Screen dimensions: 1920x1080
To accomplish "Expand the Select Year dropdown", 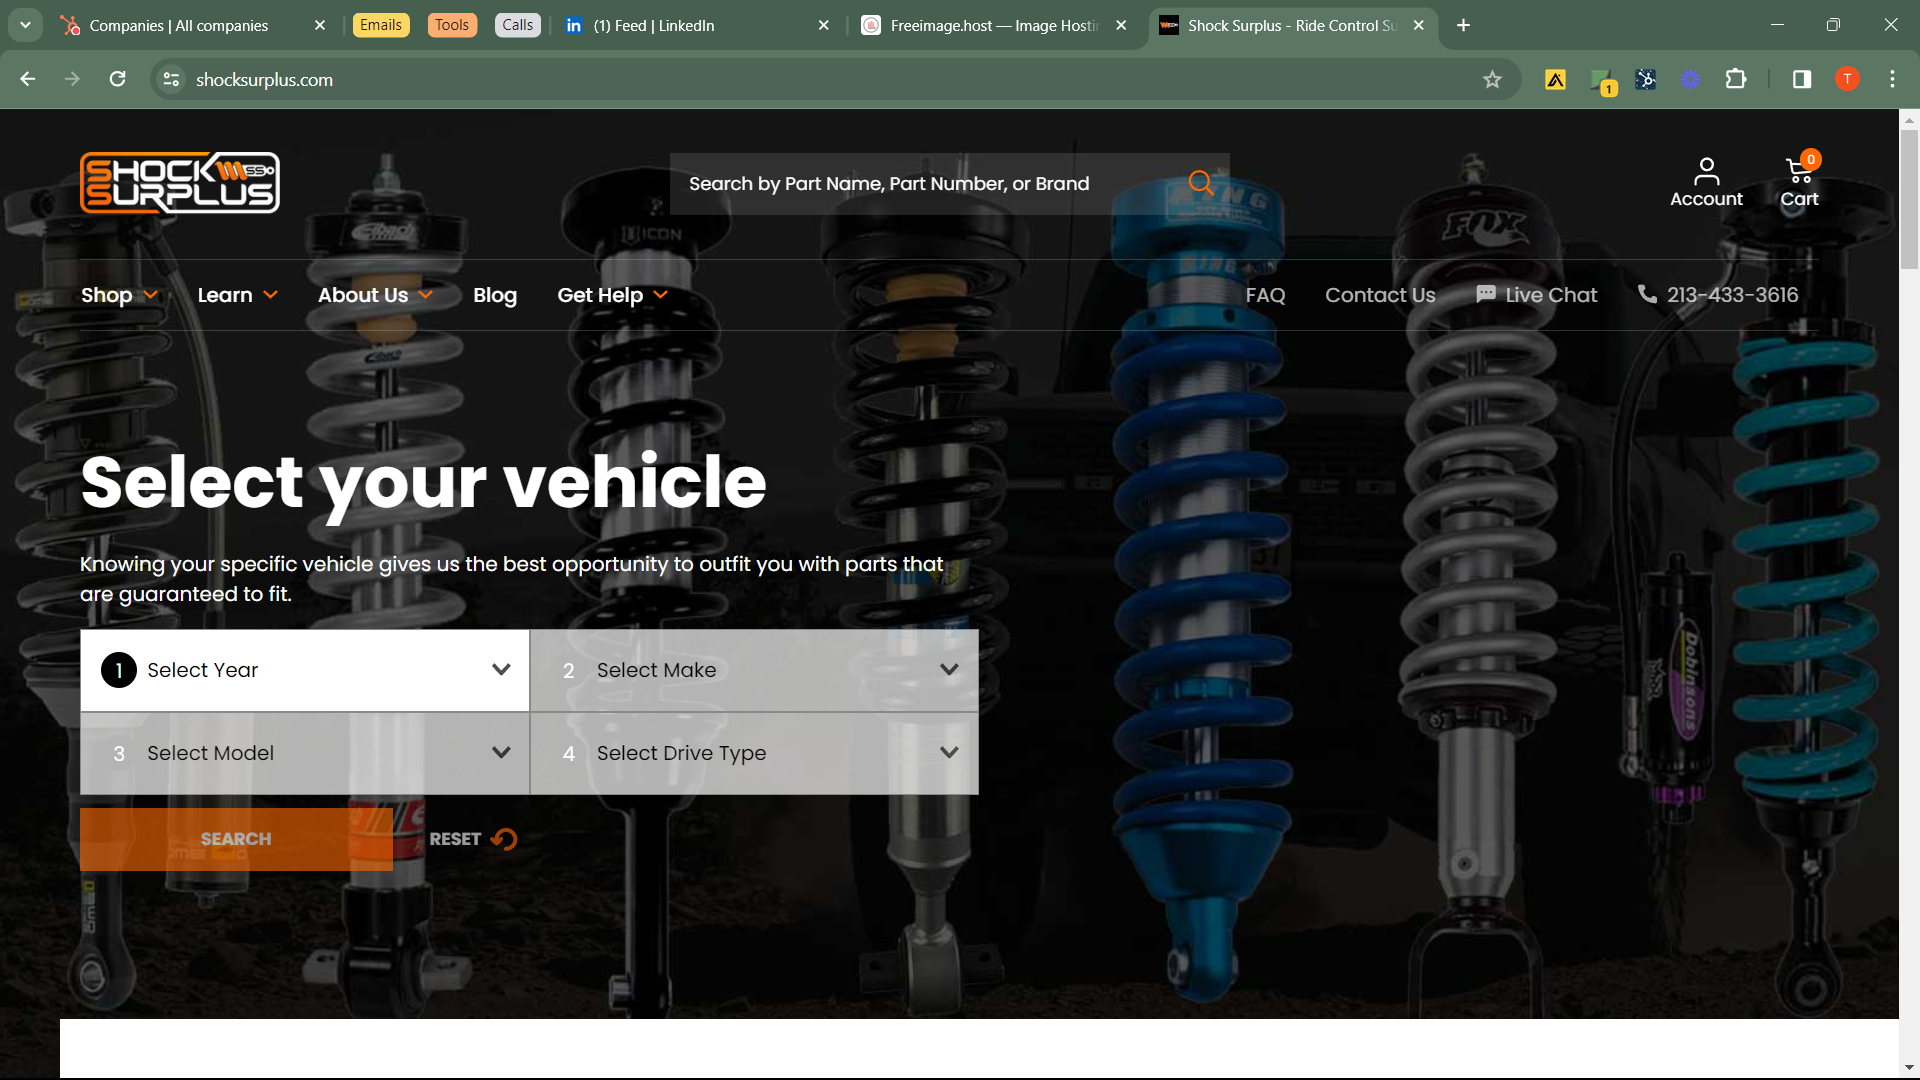I will point(305,670).
